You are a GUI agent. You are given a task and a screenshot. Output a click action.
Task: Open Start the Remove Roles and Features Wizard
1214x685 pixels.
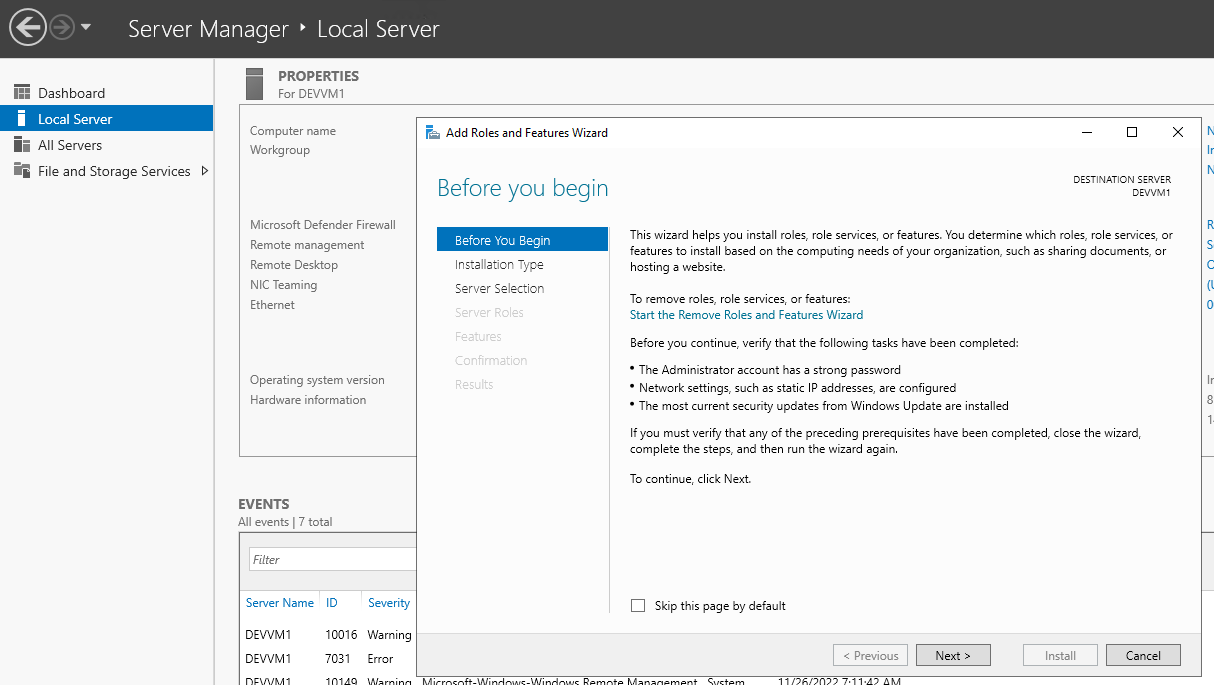(x=746, y=315)
